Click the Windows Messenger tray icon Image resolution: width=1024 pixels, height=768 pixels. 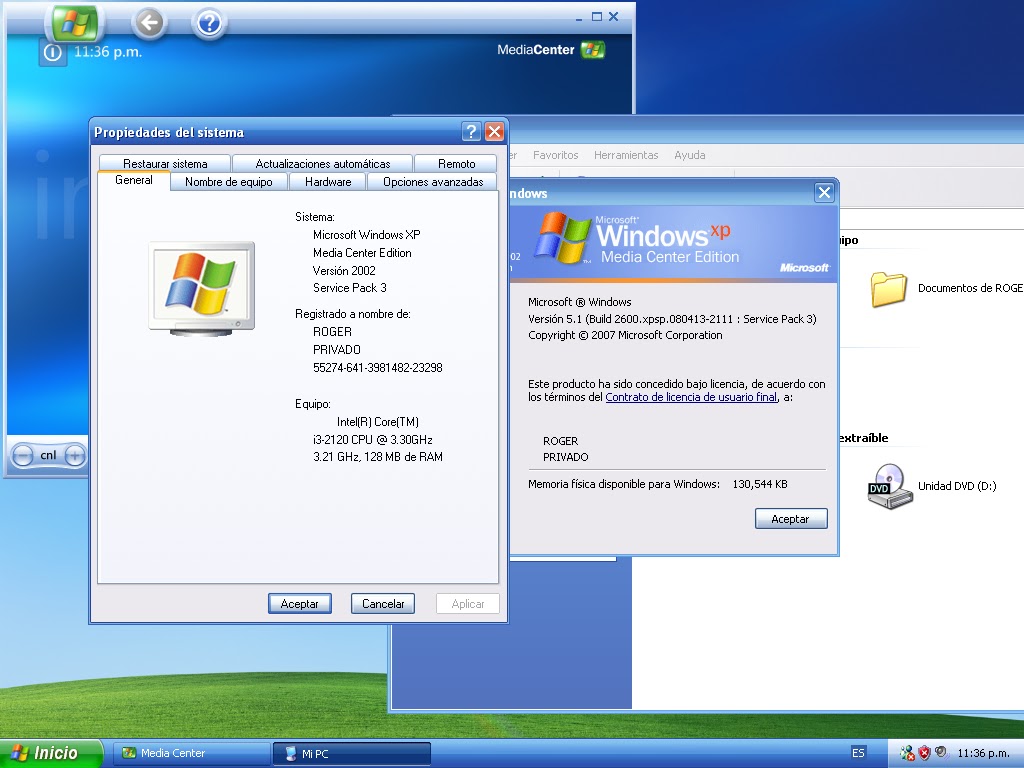(906, 751)
